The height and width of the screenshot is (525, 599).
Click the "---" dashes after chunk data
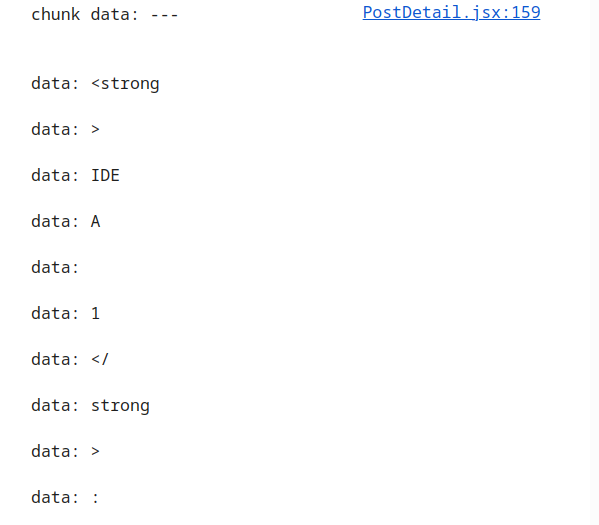click(164, 15)
